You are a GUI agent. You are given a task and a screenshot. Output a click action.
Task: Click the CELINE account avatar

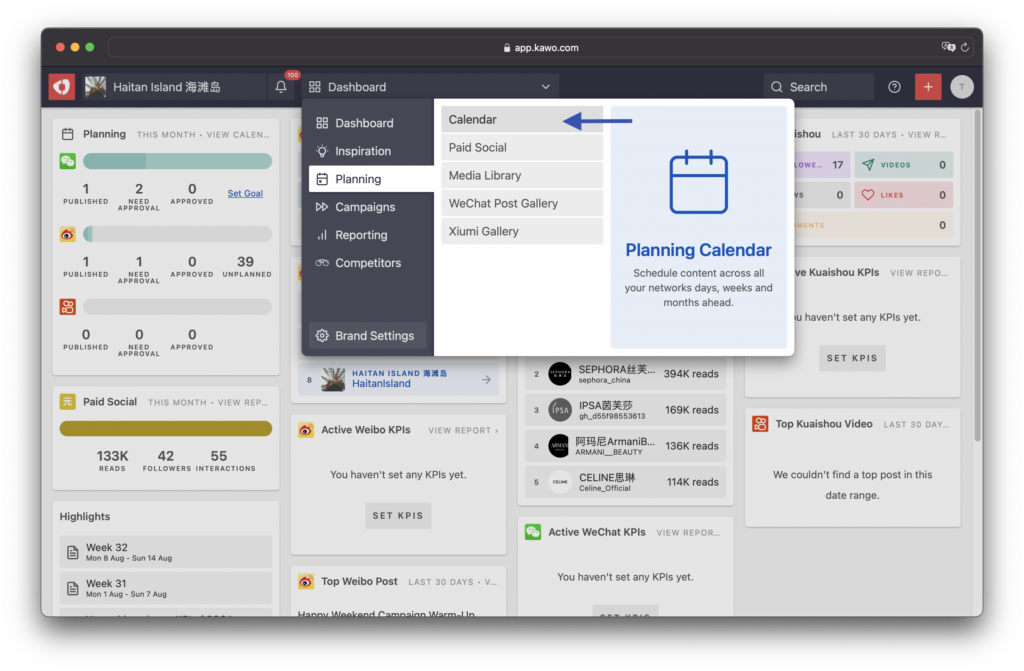pyautogui.click(x=560, y=482)
